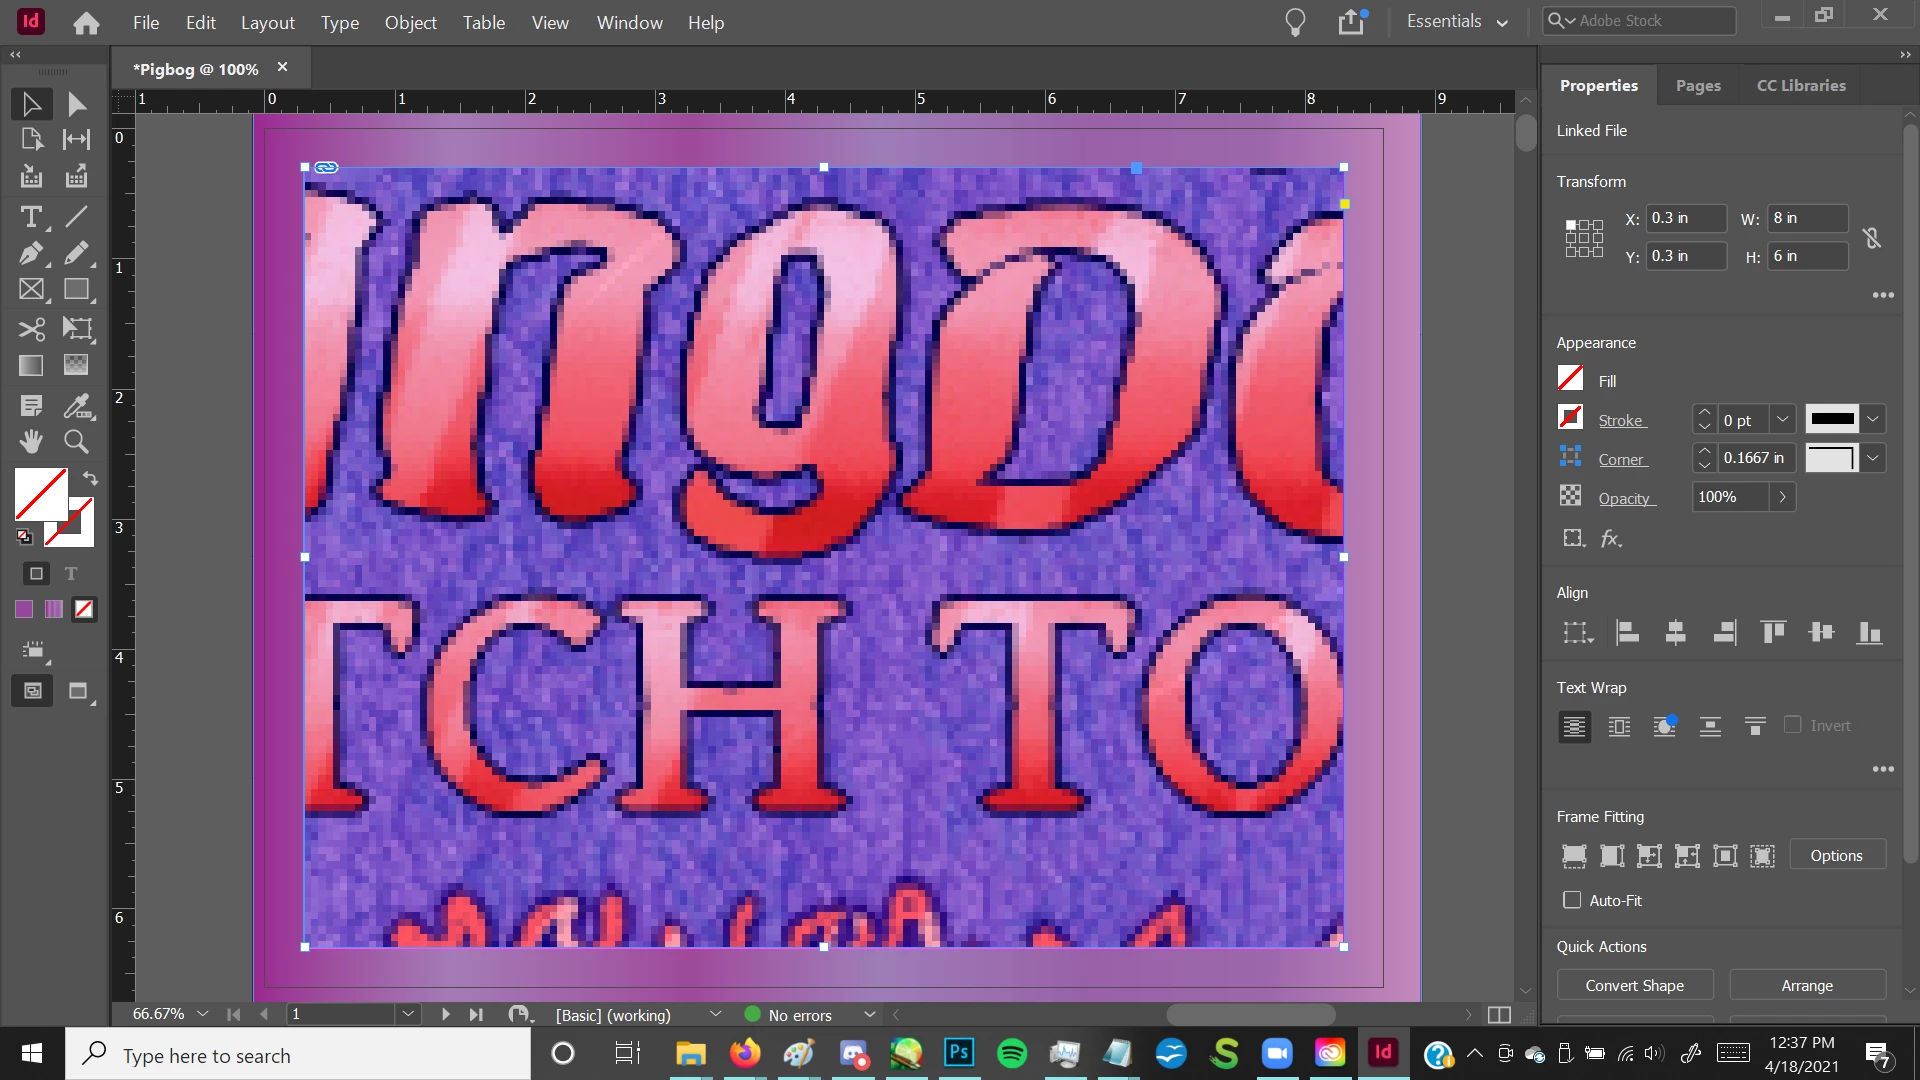Pick the Hand tool
1920x1080 pixels.
[x=31, y=441]
